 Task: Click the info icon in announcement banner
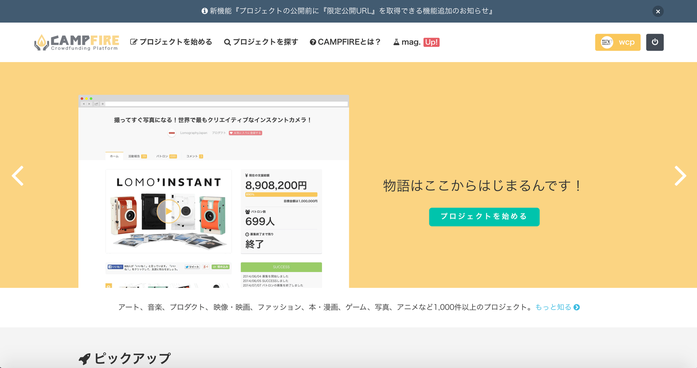204,11
